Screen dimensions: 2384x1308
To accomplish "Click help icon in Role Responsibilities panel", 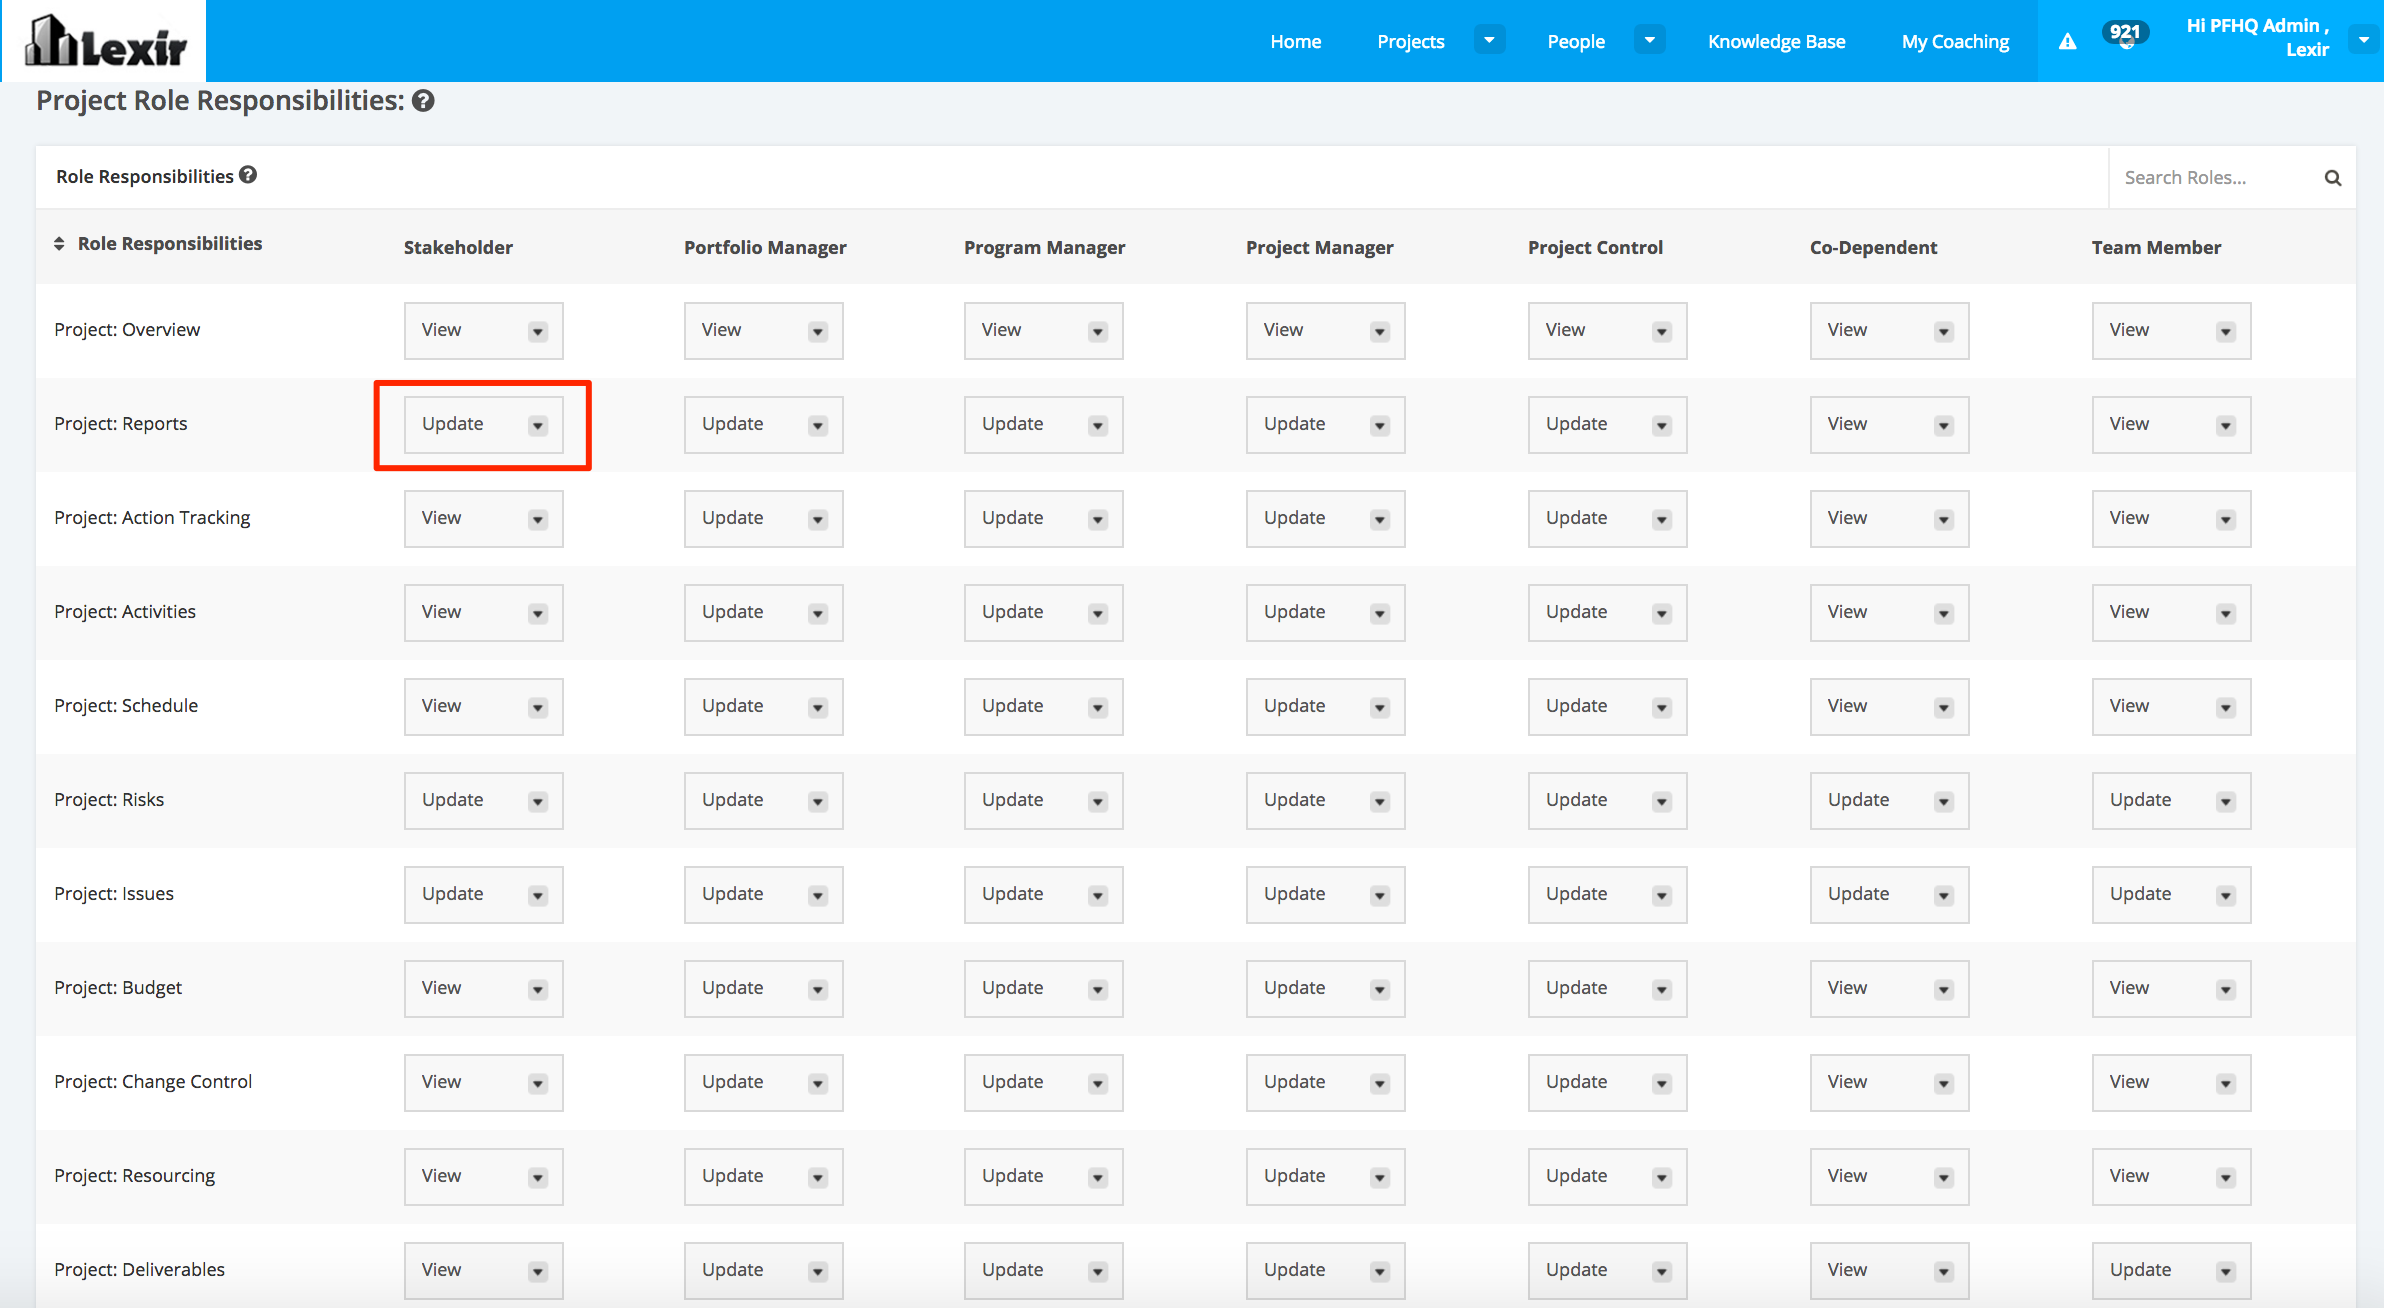I will point(248,175).
